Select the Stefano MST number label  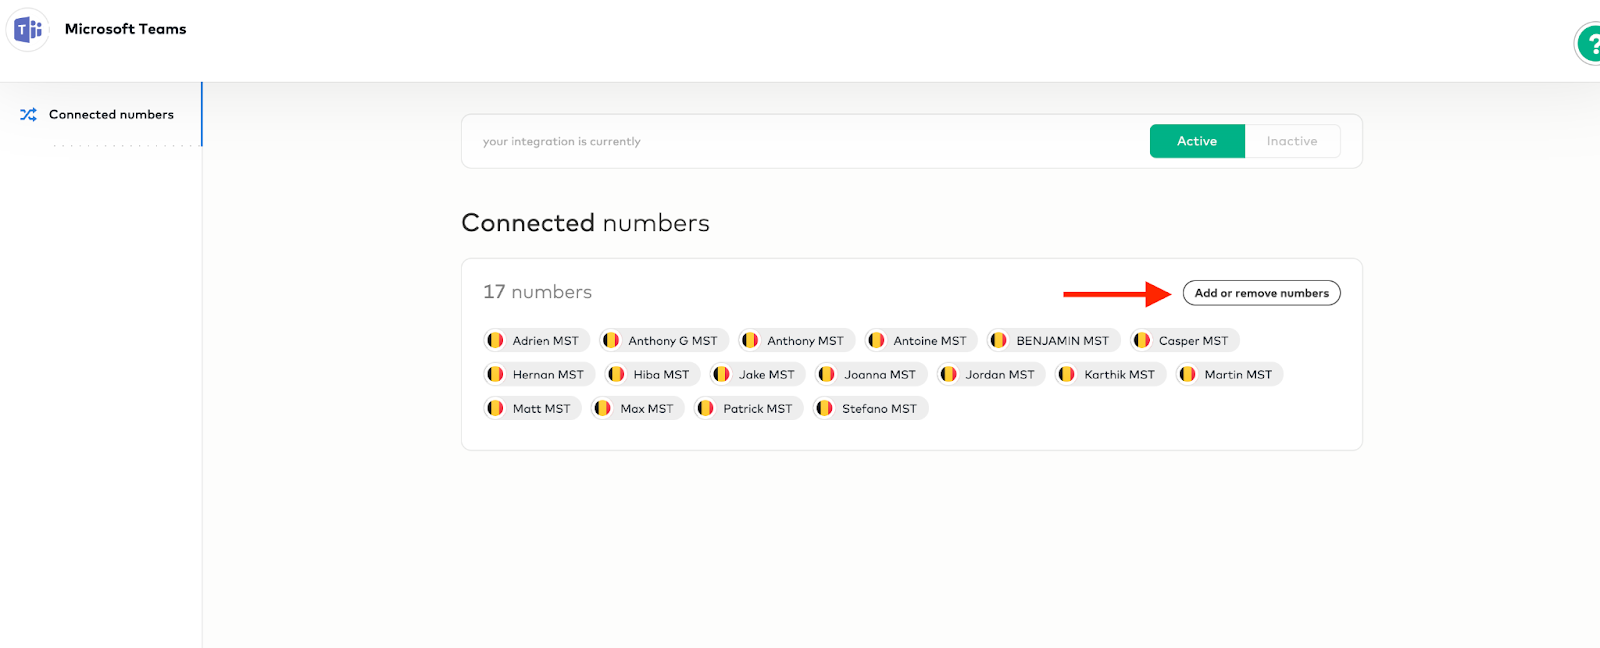(x=879, y=409)
